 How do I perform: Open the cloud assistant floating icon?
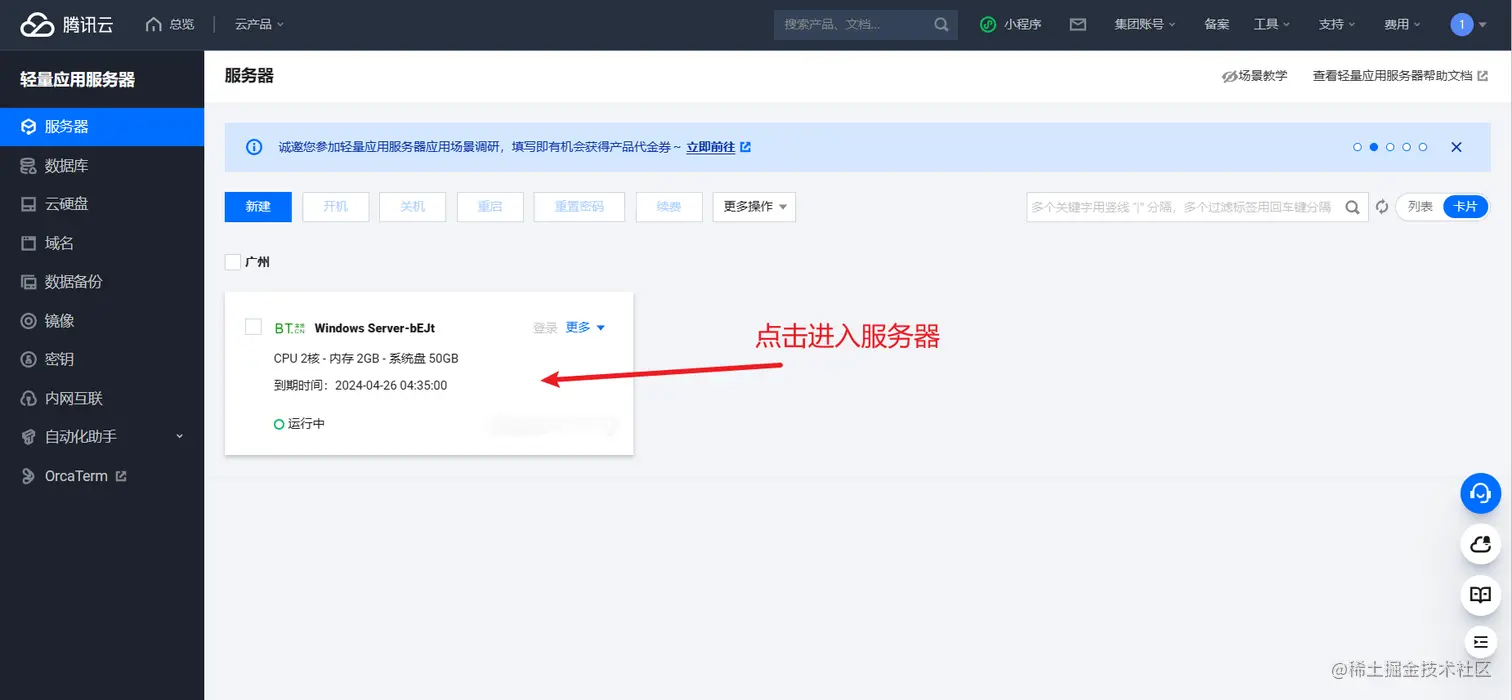tap(1480, 545)
